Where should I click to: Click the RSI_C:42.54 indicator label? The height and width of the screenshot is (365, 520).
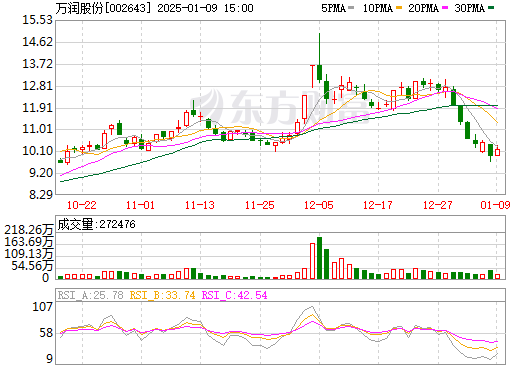click(235, 295)
